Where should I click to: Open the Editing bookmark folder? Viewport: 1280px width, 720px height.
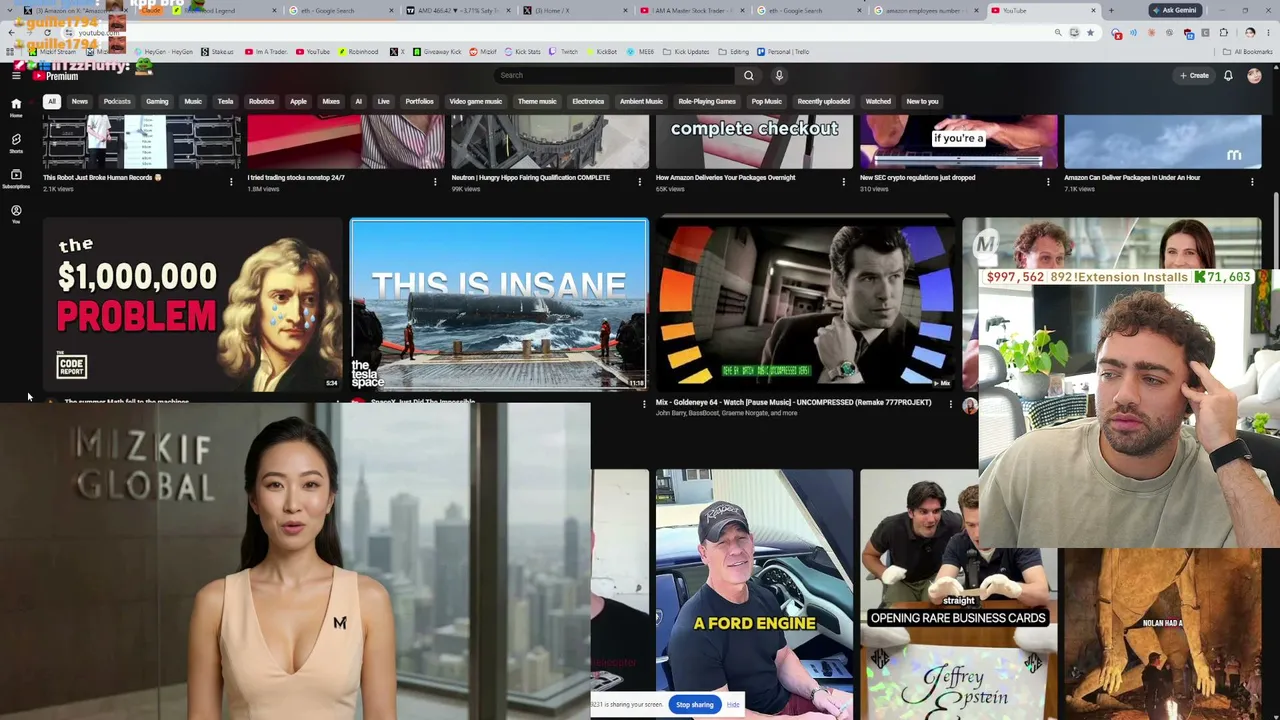(735, 52)
